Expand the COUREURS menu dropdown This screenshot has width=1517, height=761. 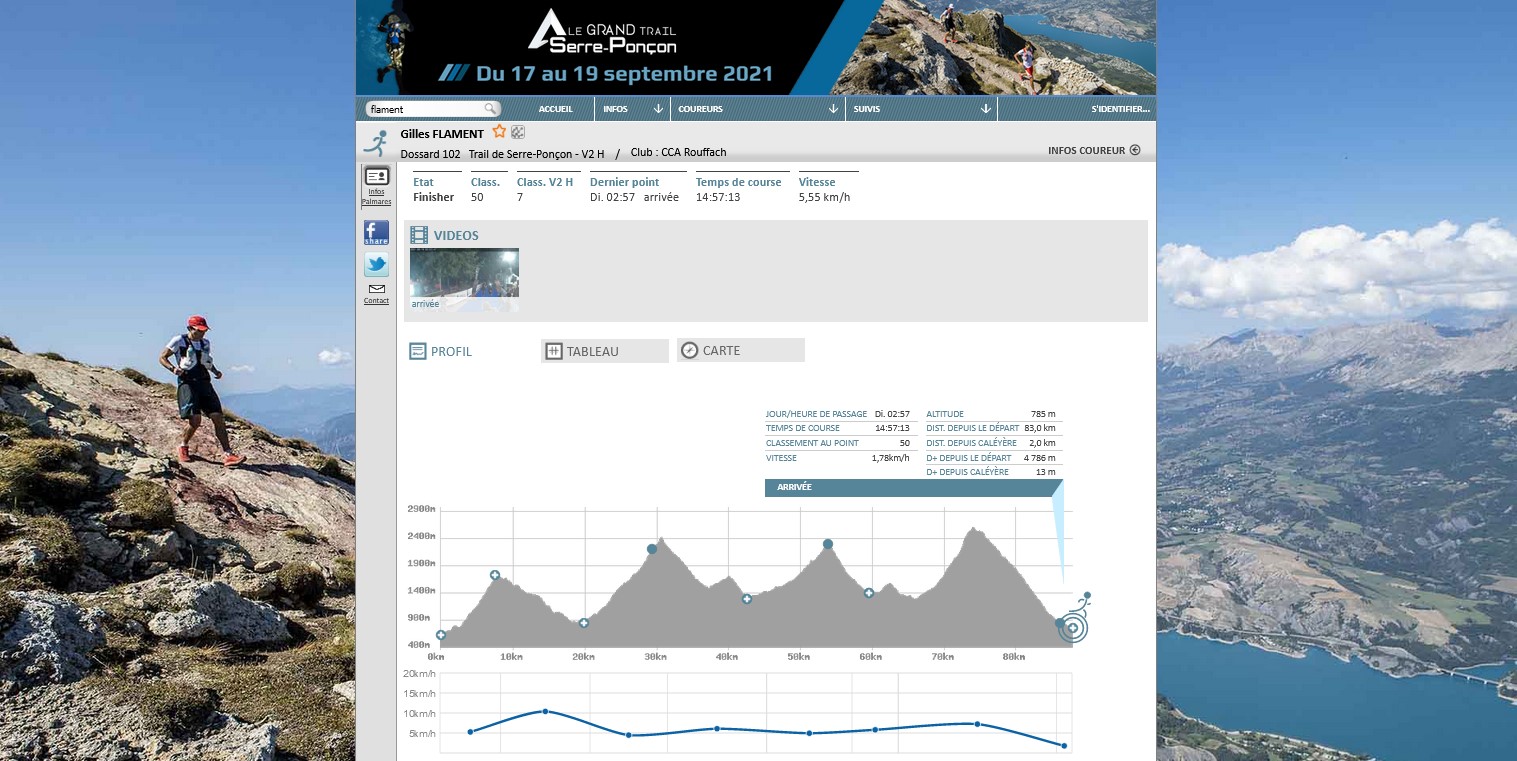[x=757, y=109]
